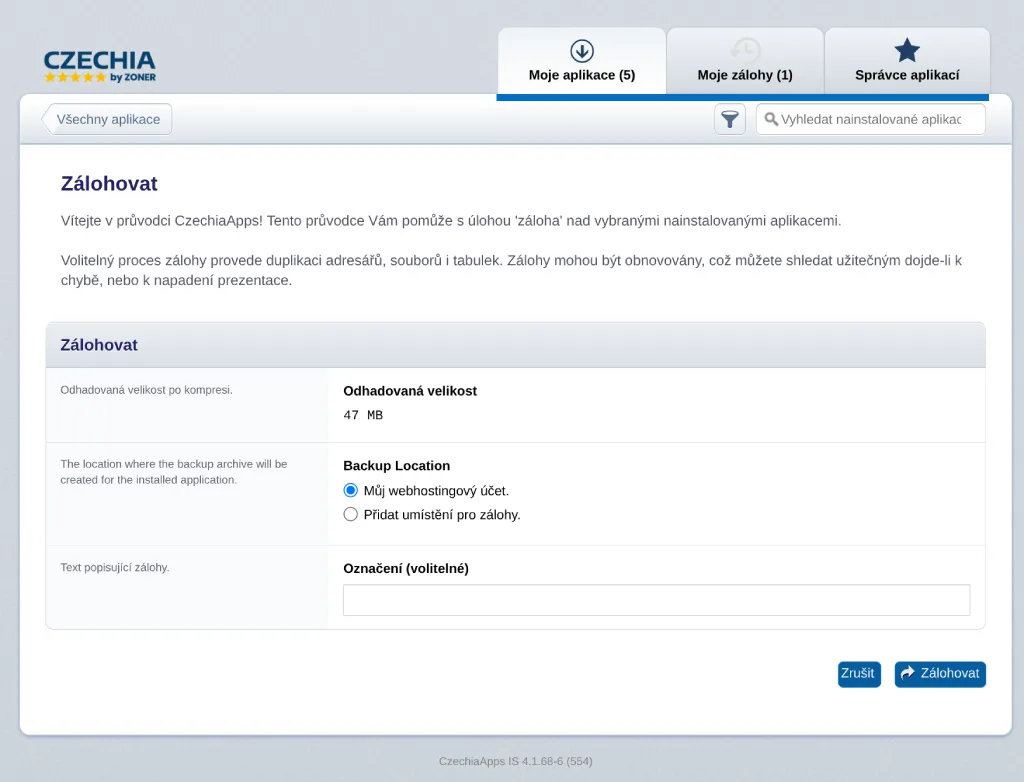The image size is (1024, 782).
Task: Select Můj webhostingový účet radio option
Action: (x=351, y=491)
